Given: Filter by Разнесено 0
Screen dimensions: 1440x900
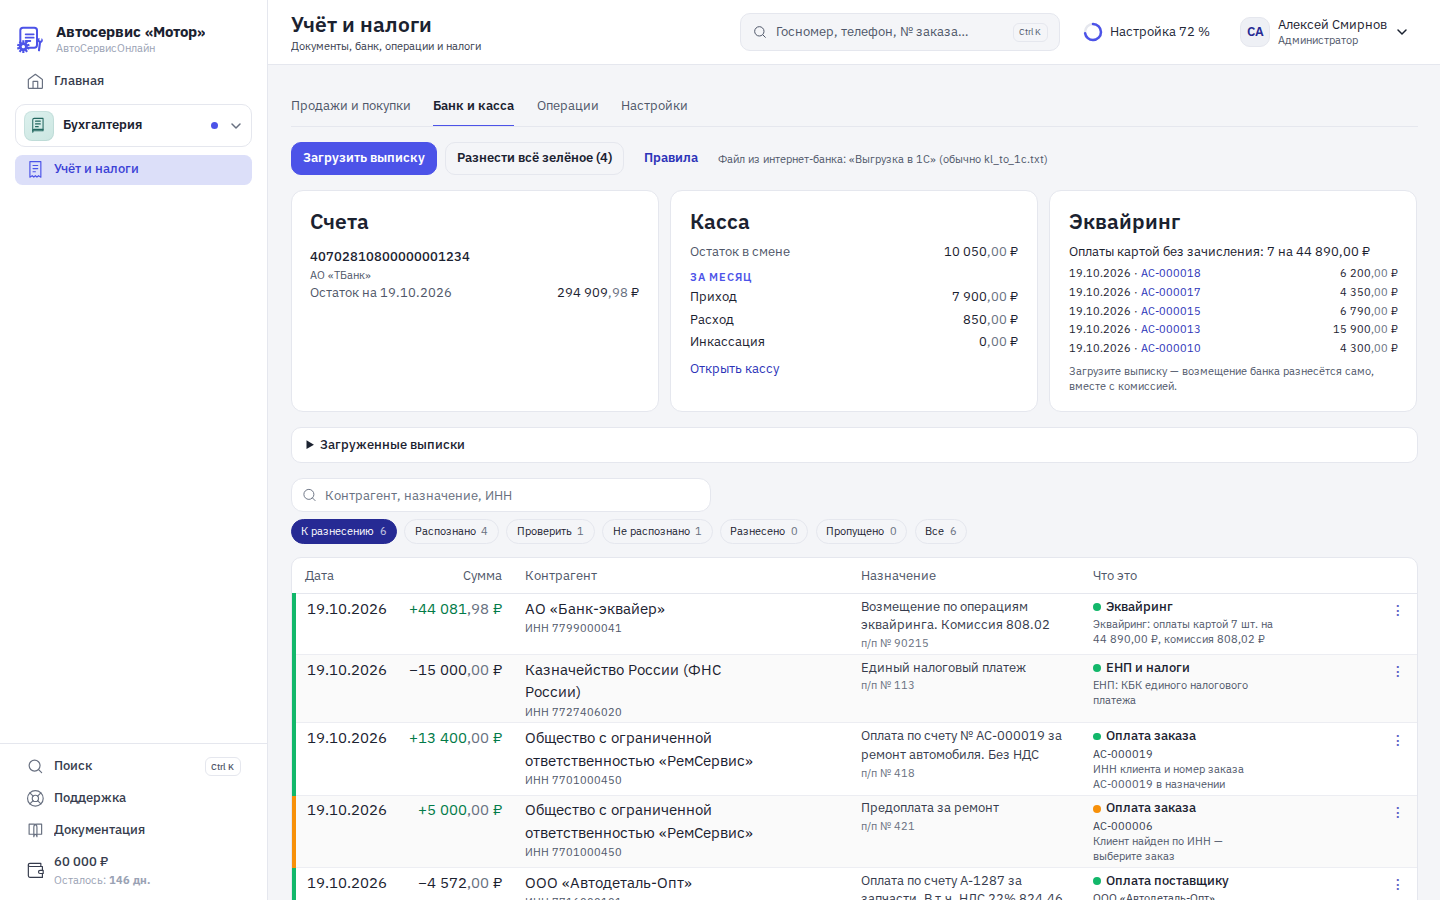Looking at the screenshot, I should coord(764,532).
